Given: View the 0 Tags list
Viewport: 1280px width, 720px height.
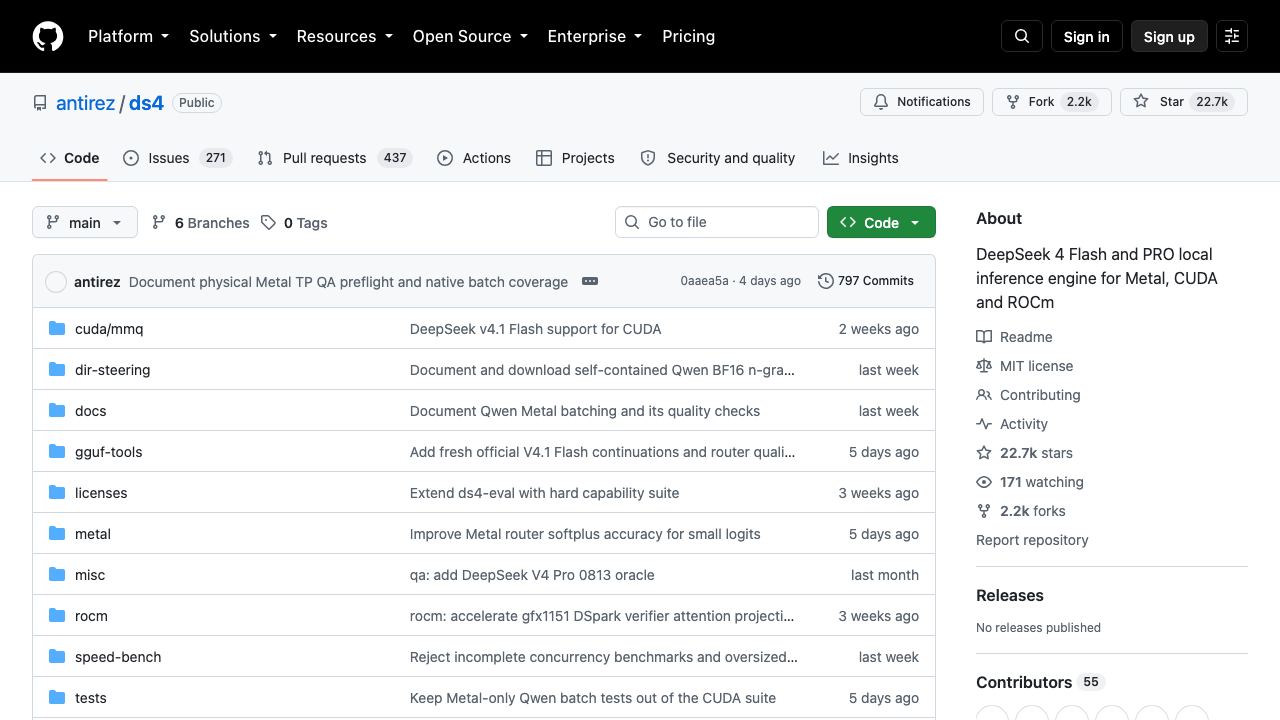Looking at the screenshot, I should click(294, 223).
